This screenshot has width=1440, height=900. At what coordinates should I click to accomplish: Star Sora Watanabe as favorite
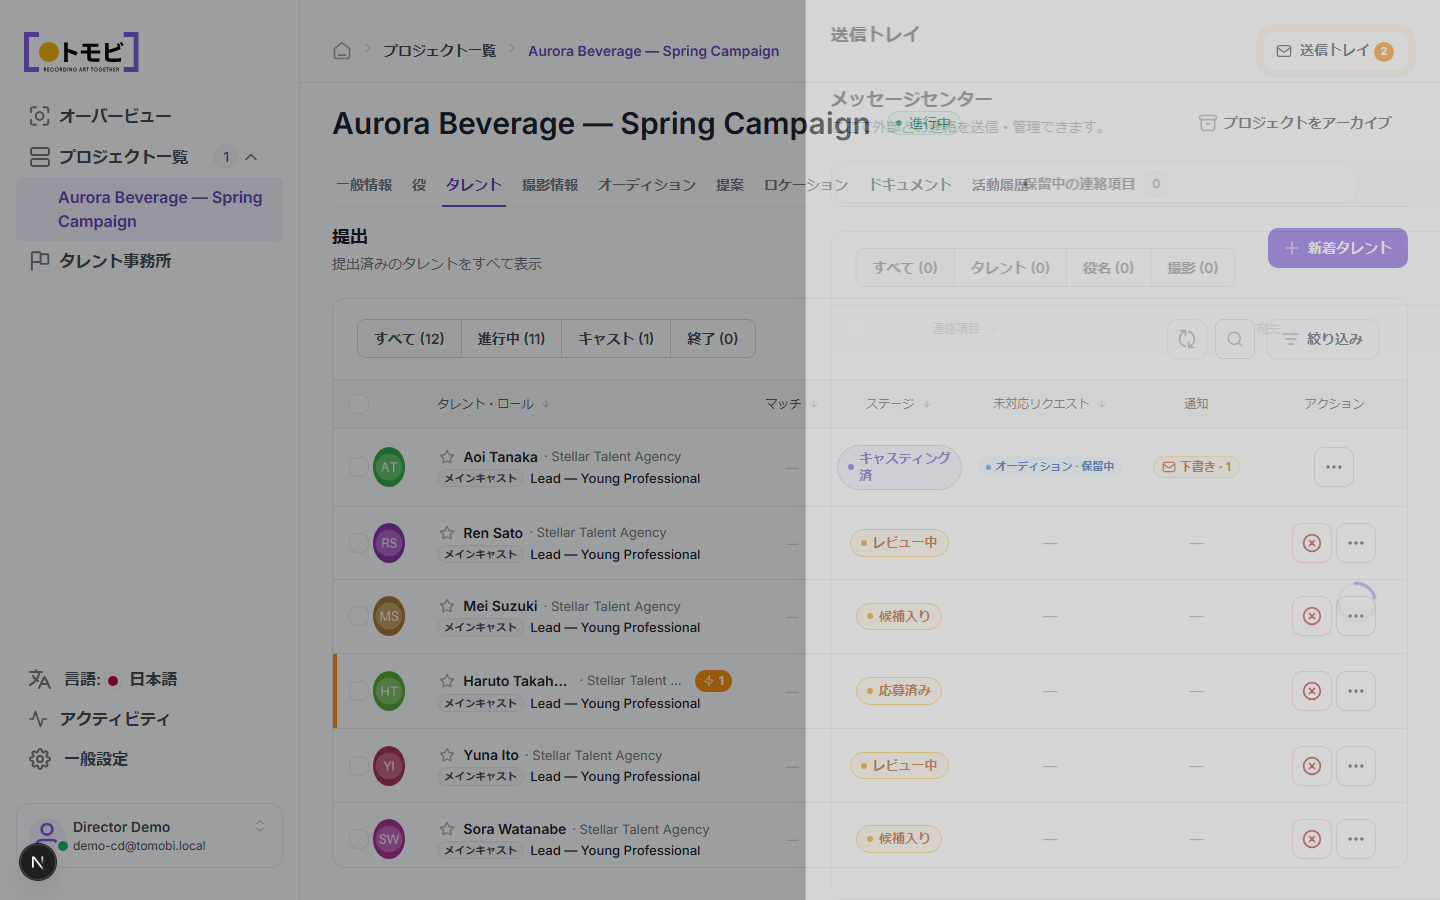click(x=447, y=829)
